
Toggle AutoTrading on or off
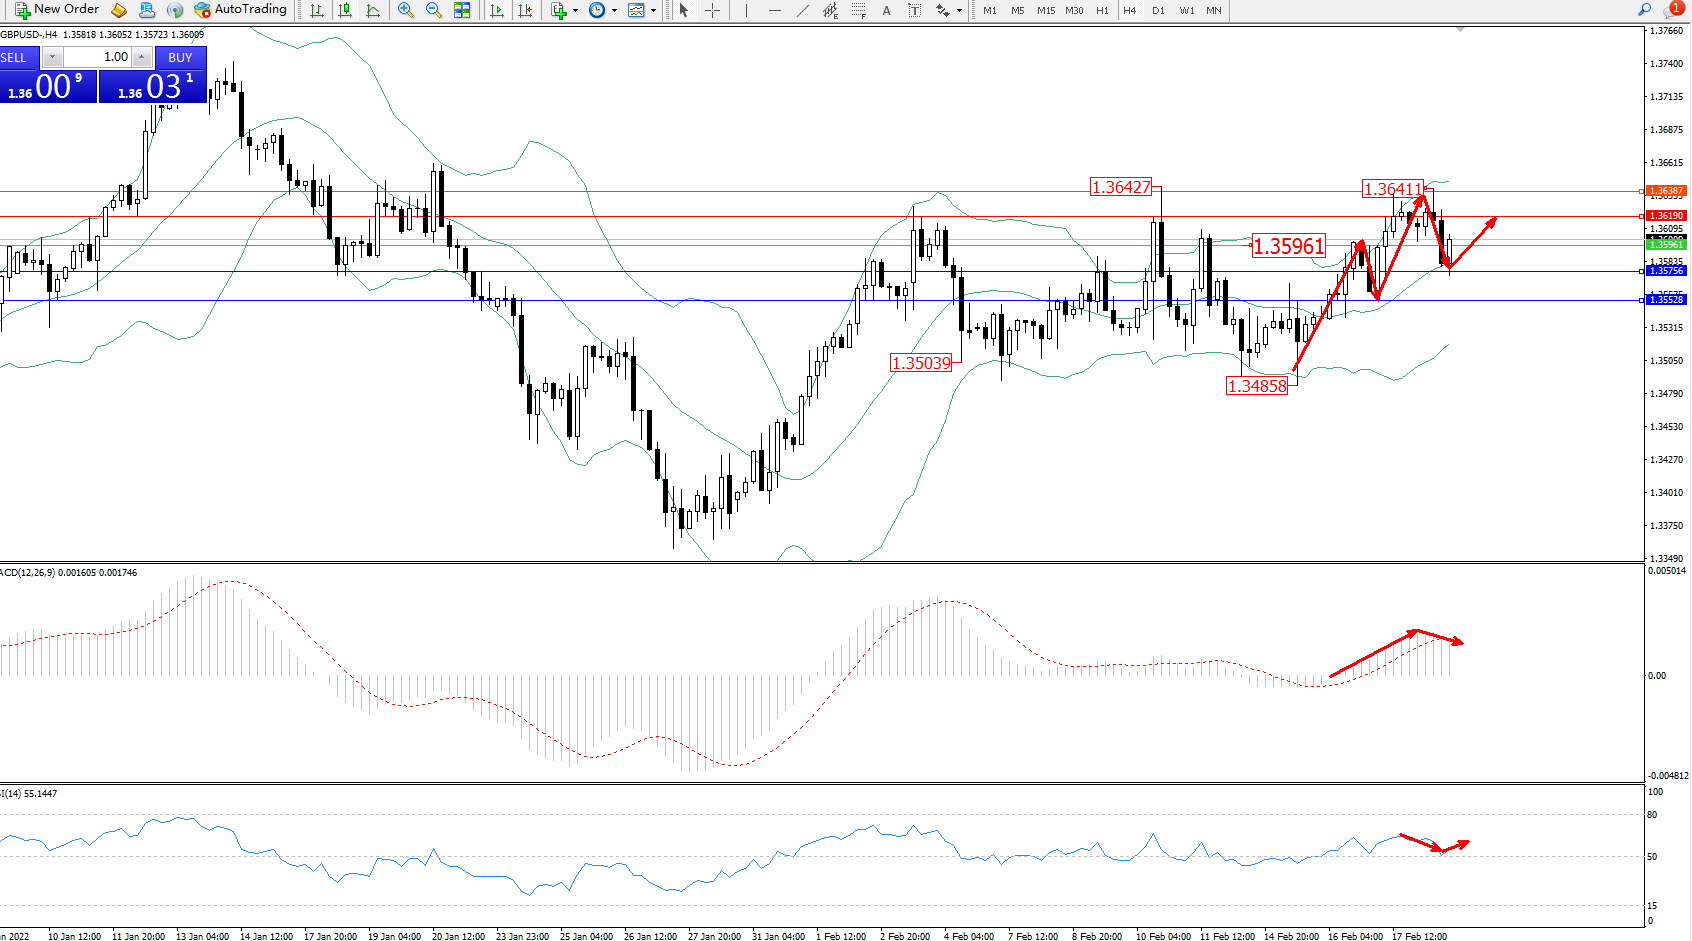pyautogui.click(x=240, y=10)
